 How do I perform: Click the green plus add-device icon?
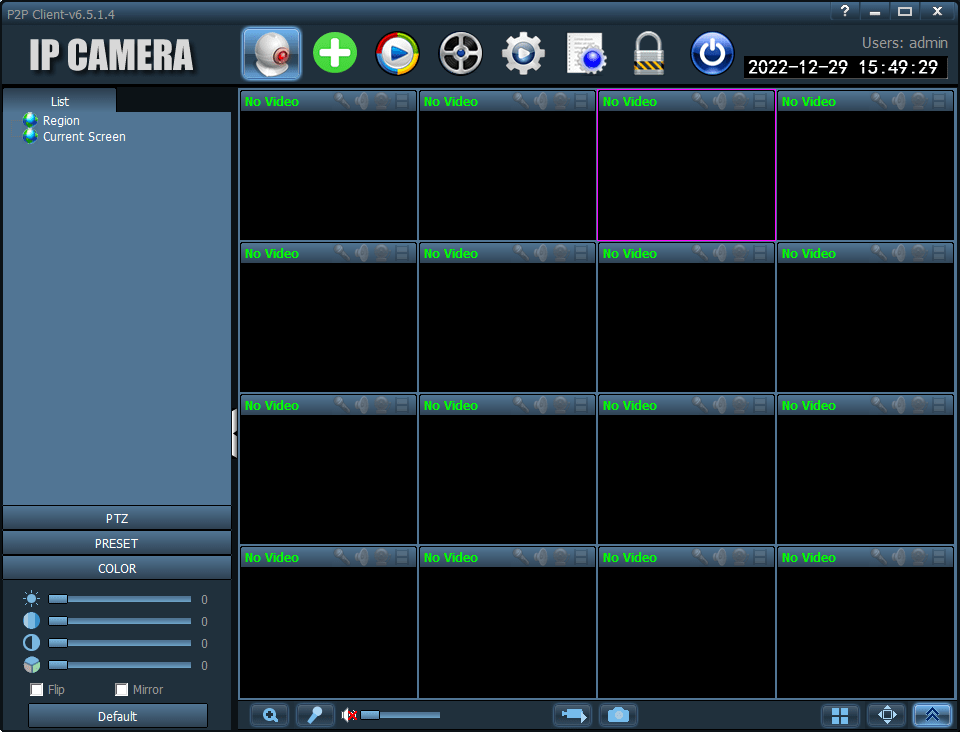coord(335,53)
